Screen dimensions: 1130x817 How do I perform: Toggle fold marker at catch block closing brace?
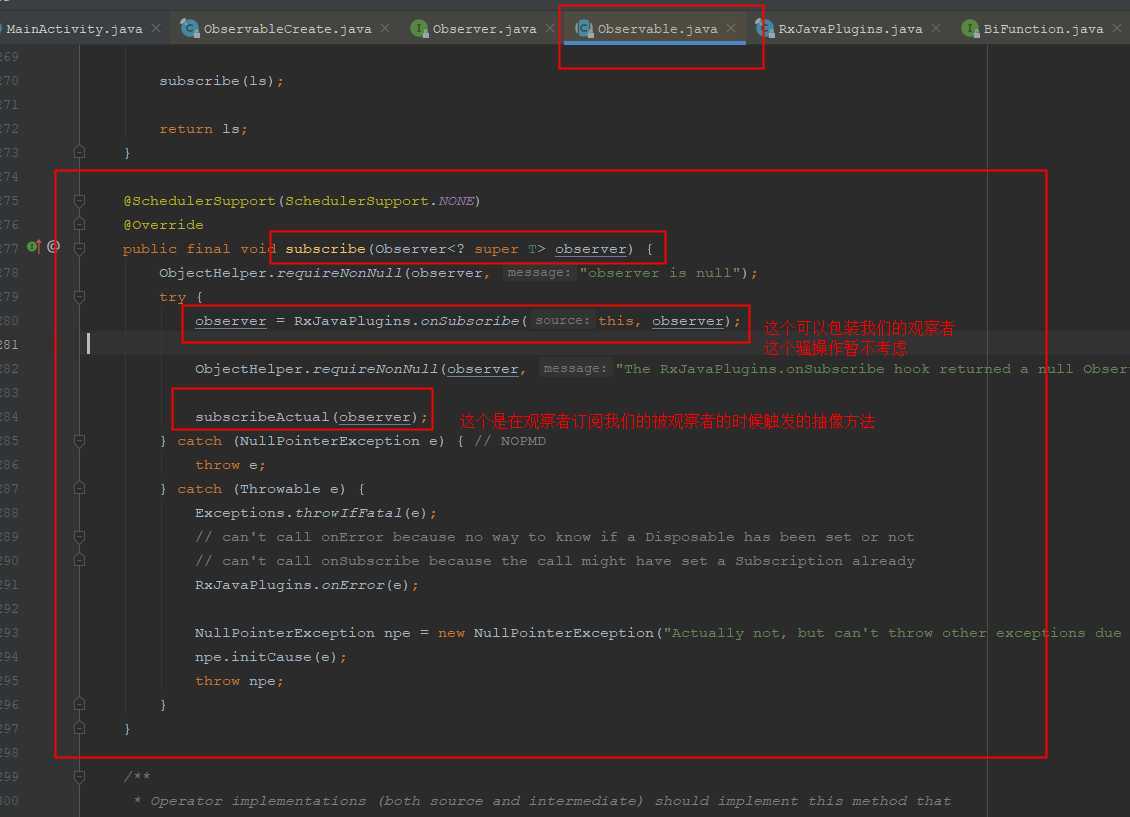(79, 704)
